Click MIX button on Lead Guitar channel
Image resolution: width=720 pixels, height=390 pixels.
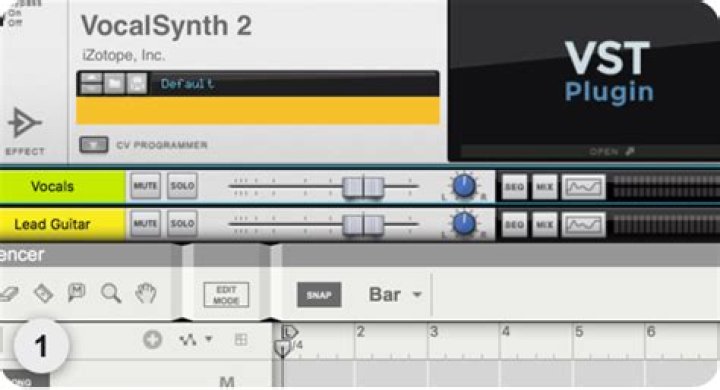pos(545,225)
